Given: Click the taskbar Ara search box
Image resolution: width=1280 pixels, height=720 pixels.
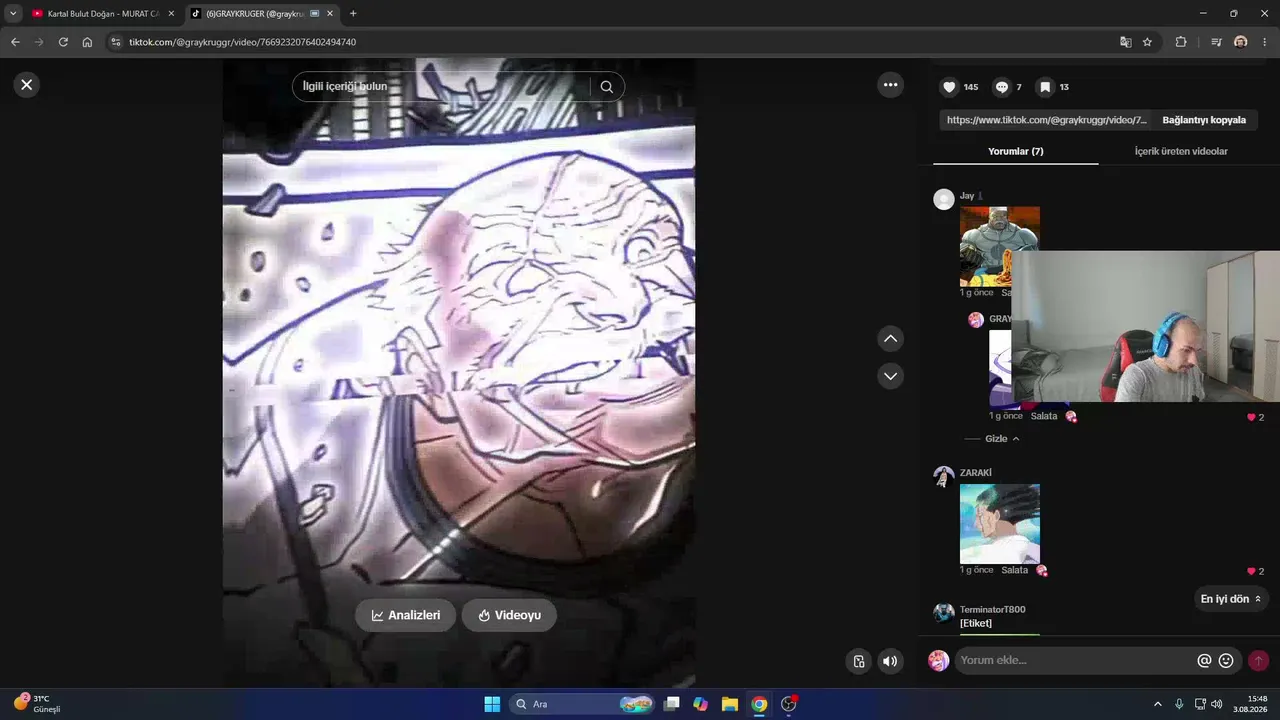Looking at the screenshot, I should 582,704.
